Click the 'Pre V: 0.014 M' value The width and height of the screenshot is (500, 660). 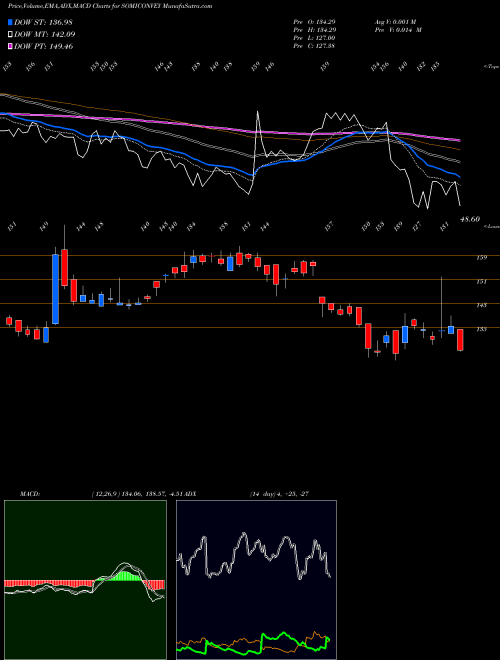[x=398, y=30]
